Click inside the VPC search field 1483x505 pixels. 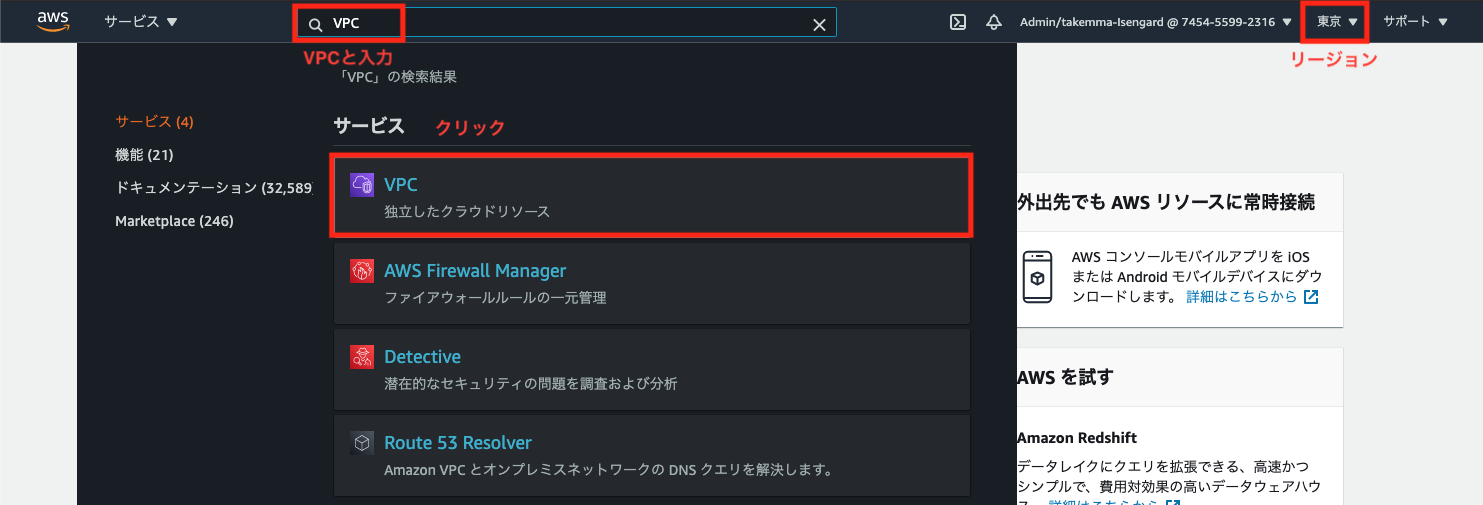(x=566, y=24)
